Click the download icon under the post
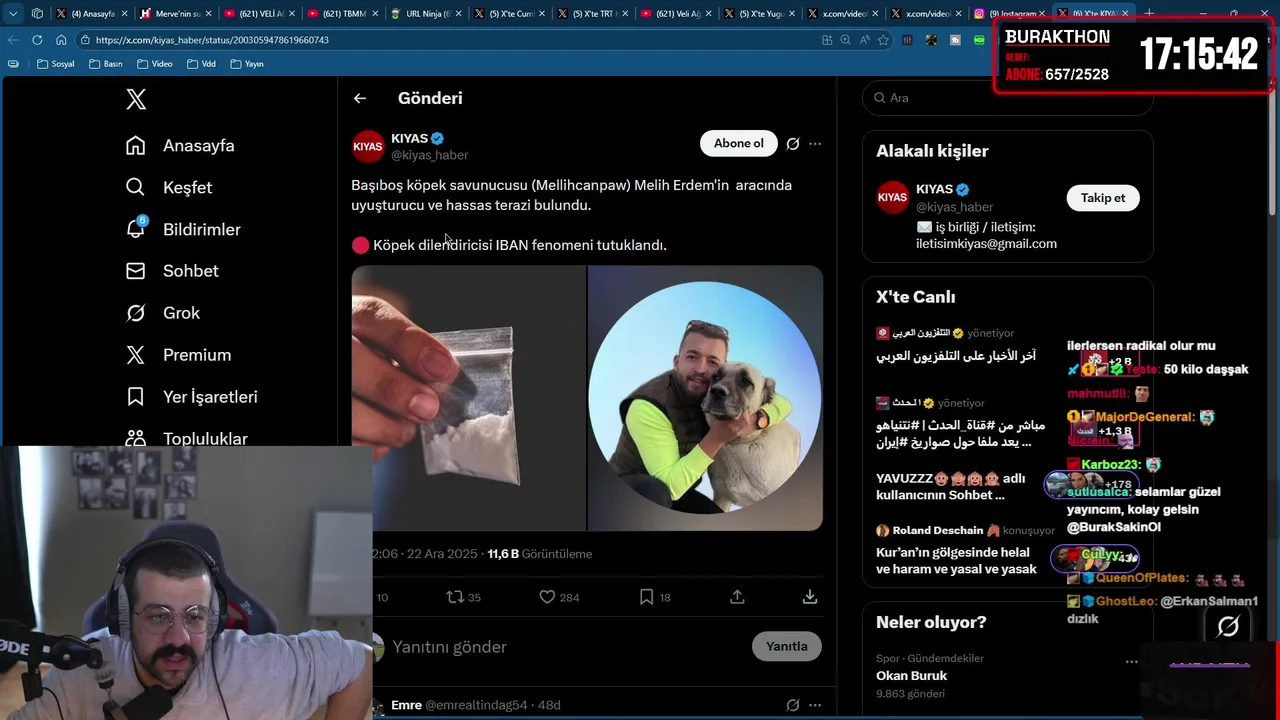This screenshot has width=1280, height=720. pyautogui.click(x=810, y=597)
